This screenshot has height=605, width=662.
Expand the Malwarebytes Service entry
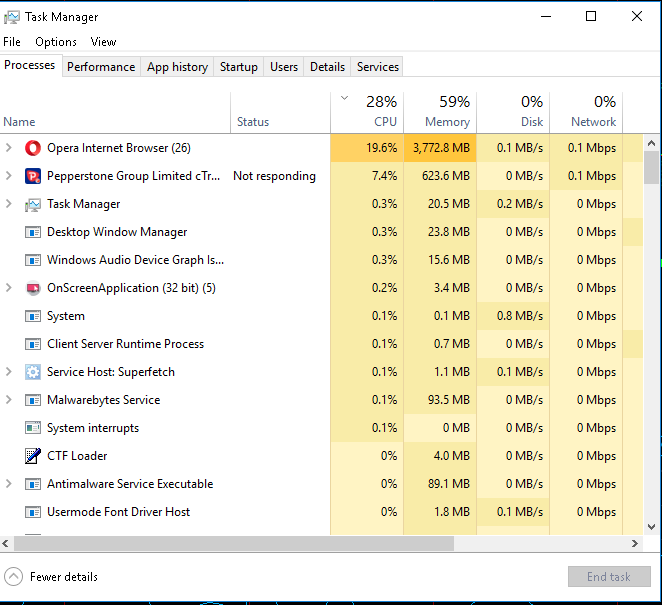point(8,400)
